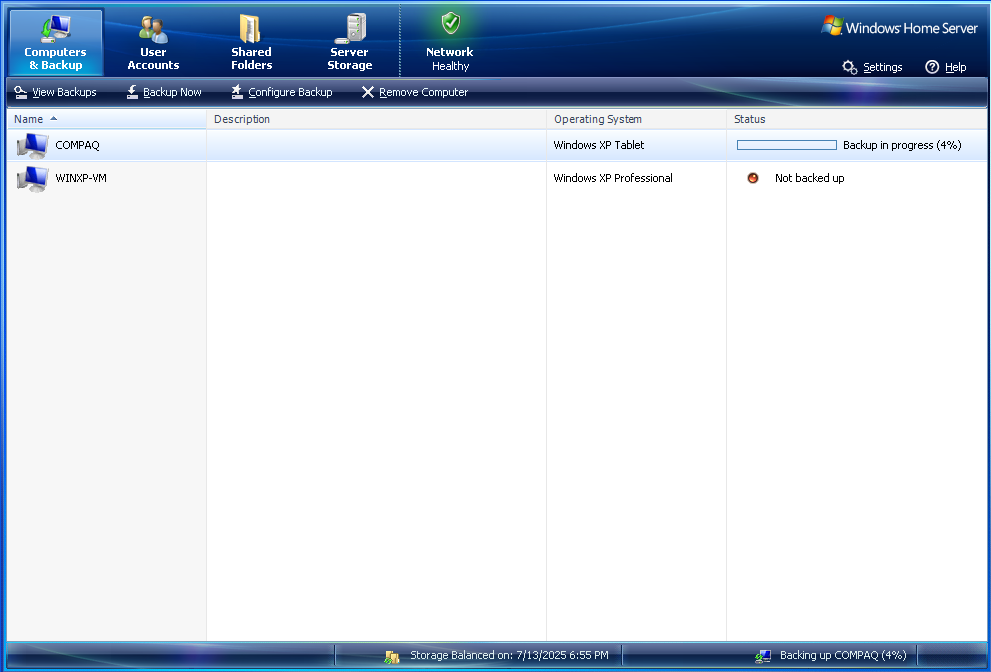Click View Backups in the toolbar

click(x=56, y=92)
